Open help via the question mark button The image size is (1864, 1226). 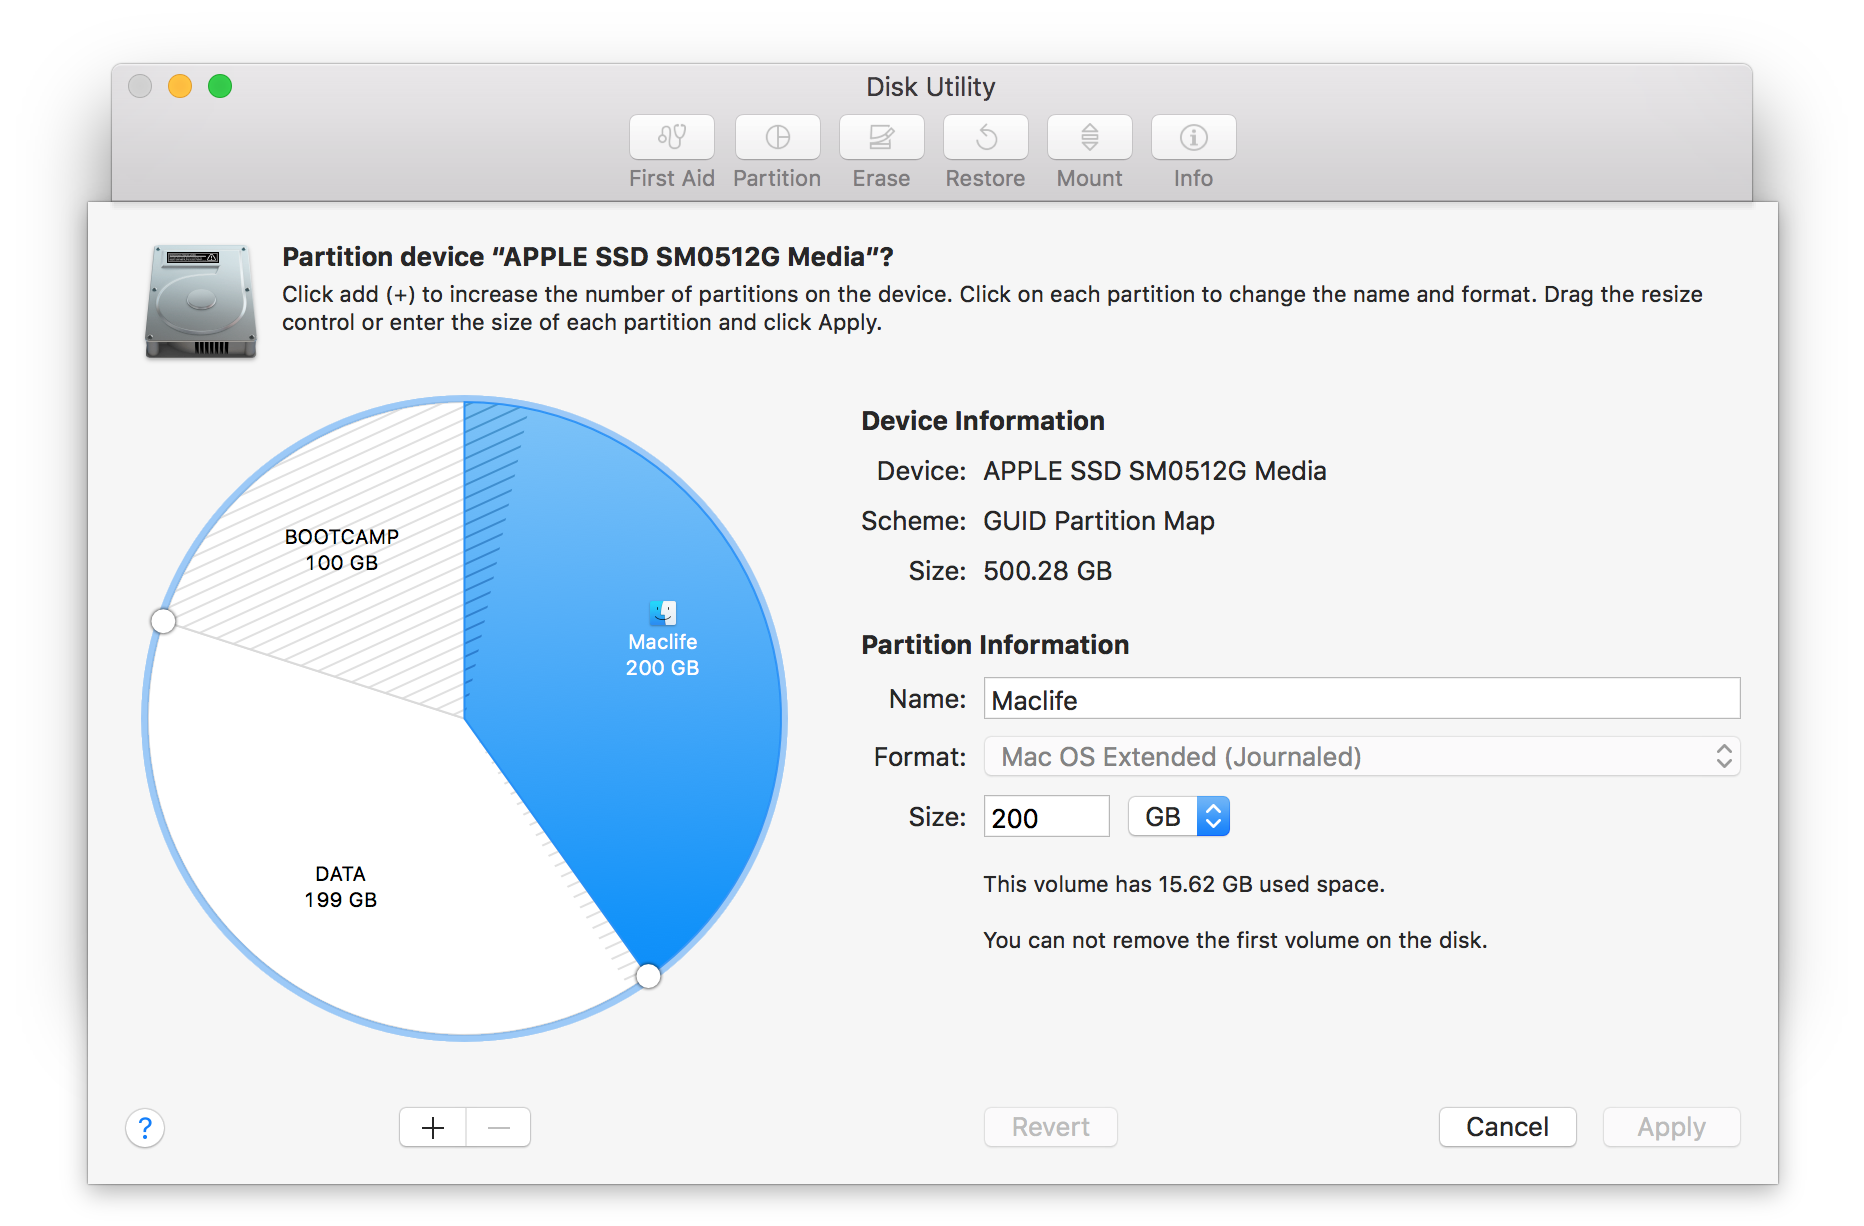click(145, 1127)
